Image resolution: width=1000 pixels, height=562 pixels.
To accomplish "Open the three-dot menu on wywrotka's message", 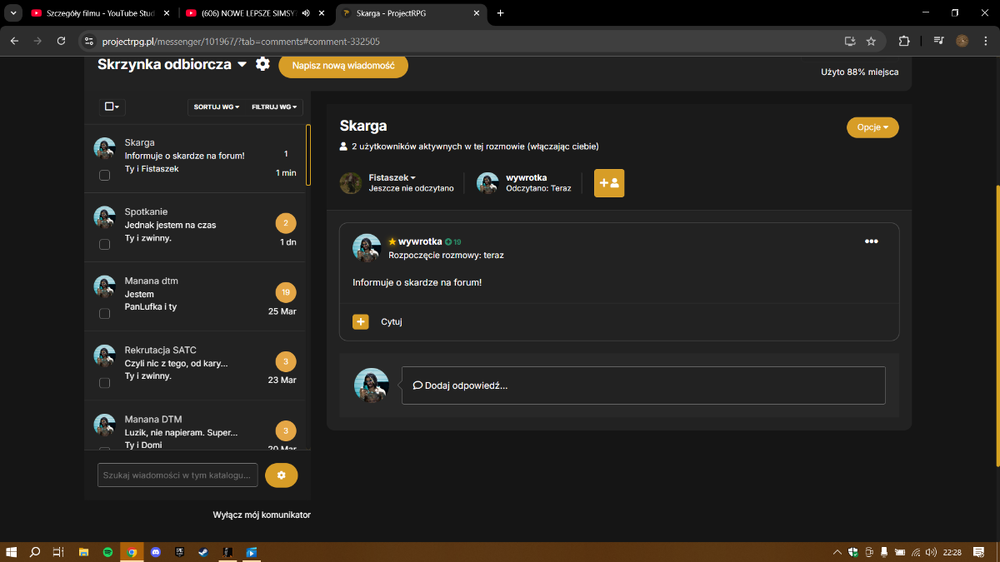I will (871, 241).
